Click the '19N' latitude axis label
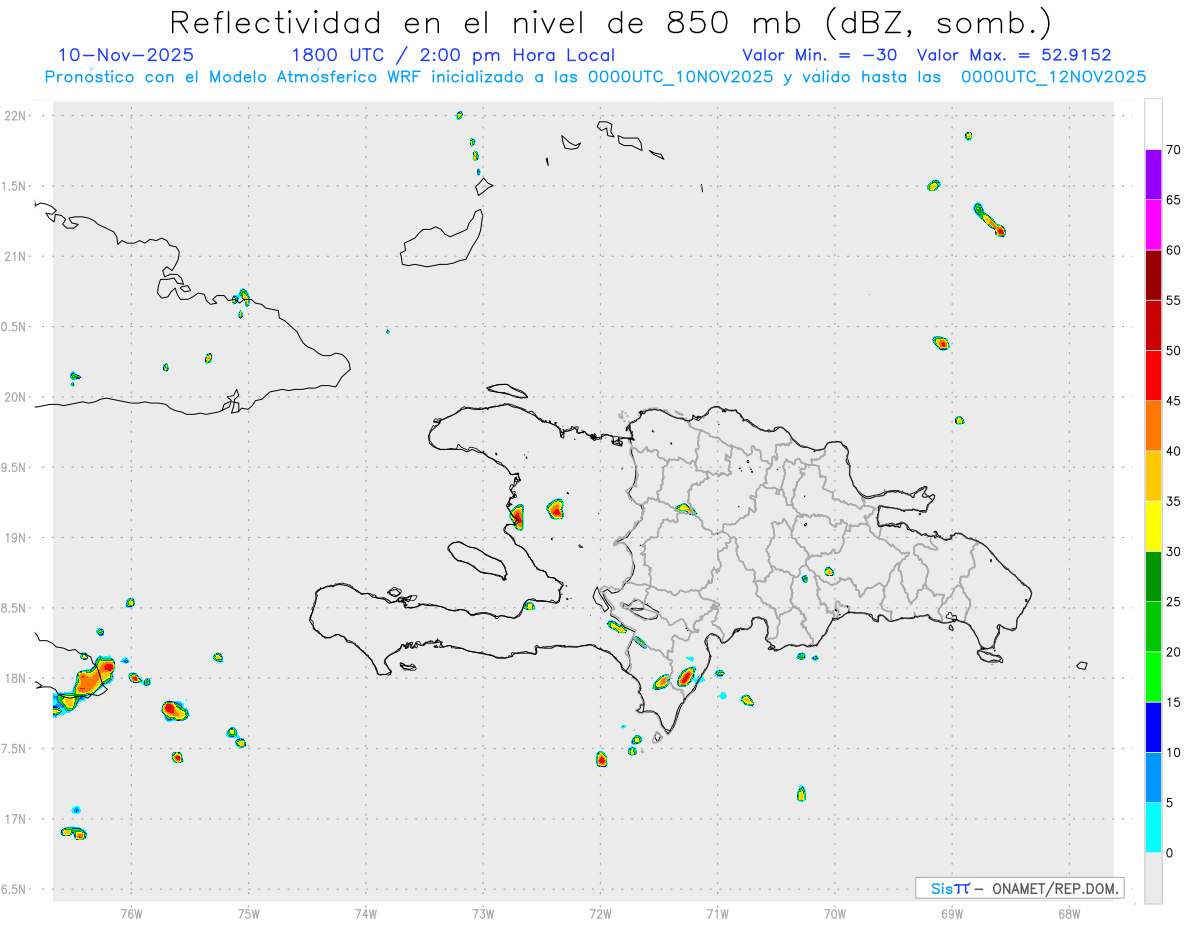The image size is (1200, 927). pyautogui.click(x=14, y=538)
